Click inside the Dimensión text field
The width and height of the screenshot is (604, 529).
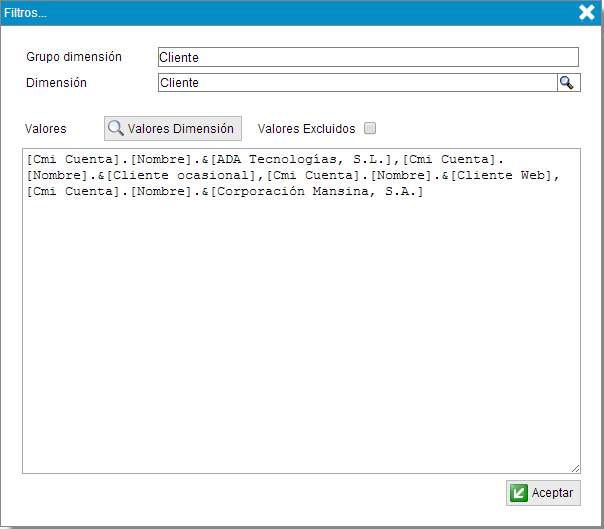coord(356,83)
